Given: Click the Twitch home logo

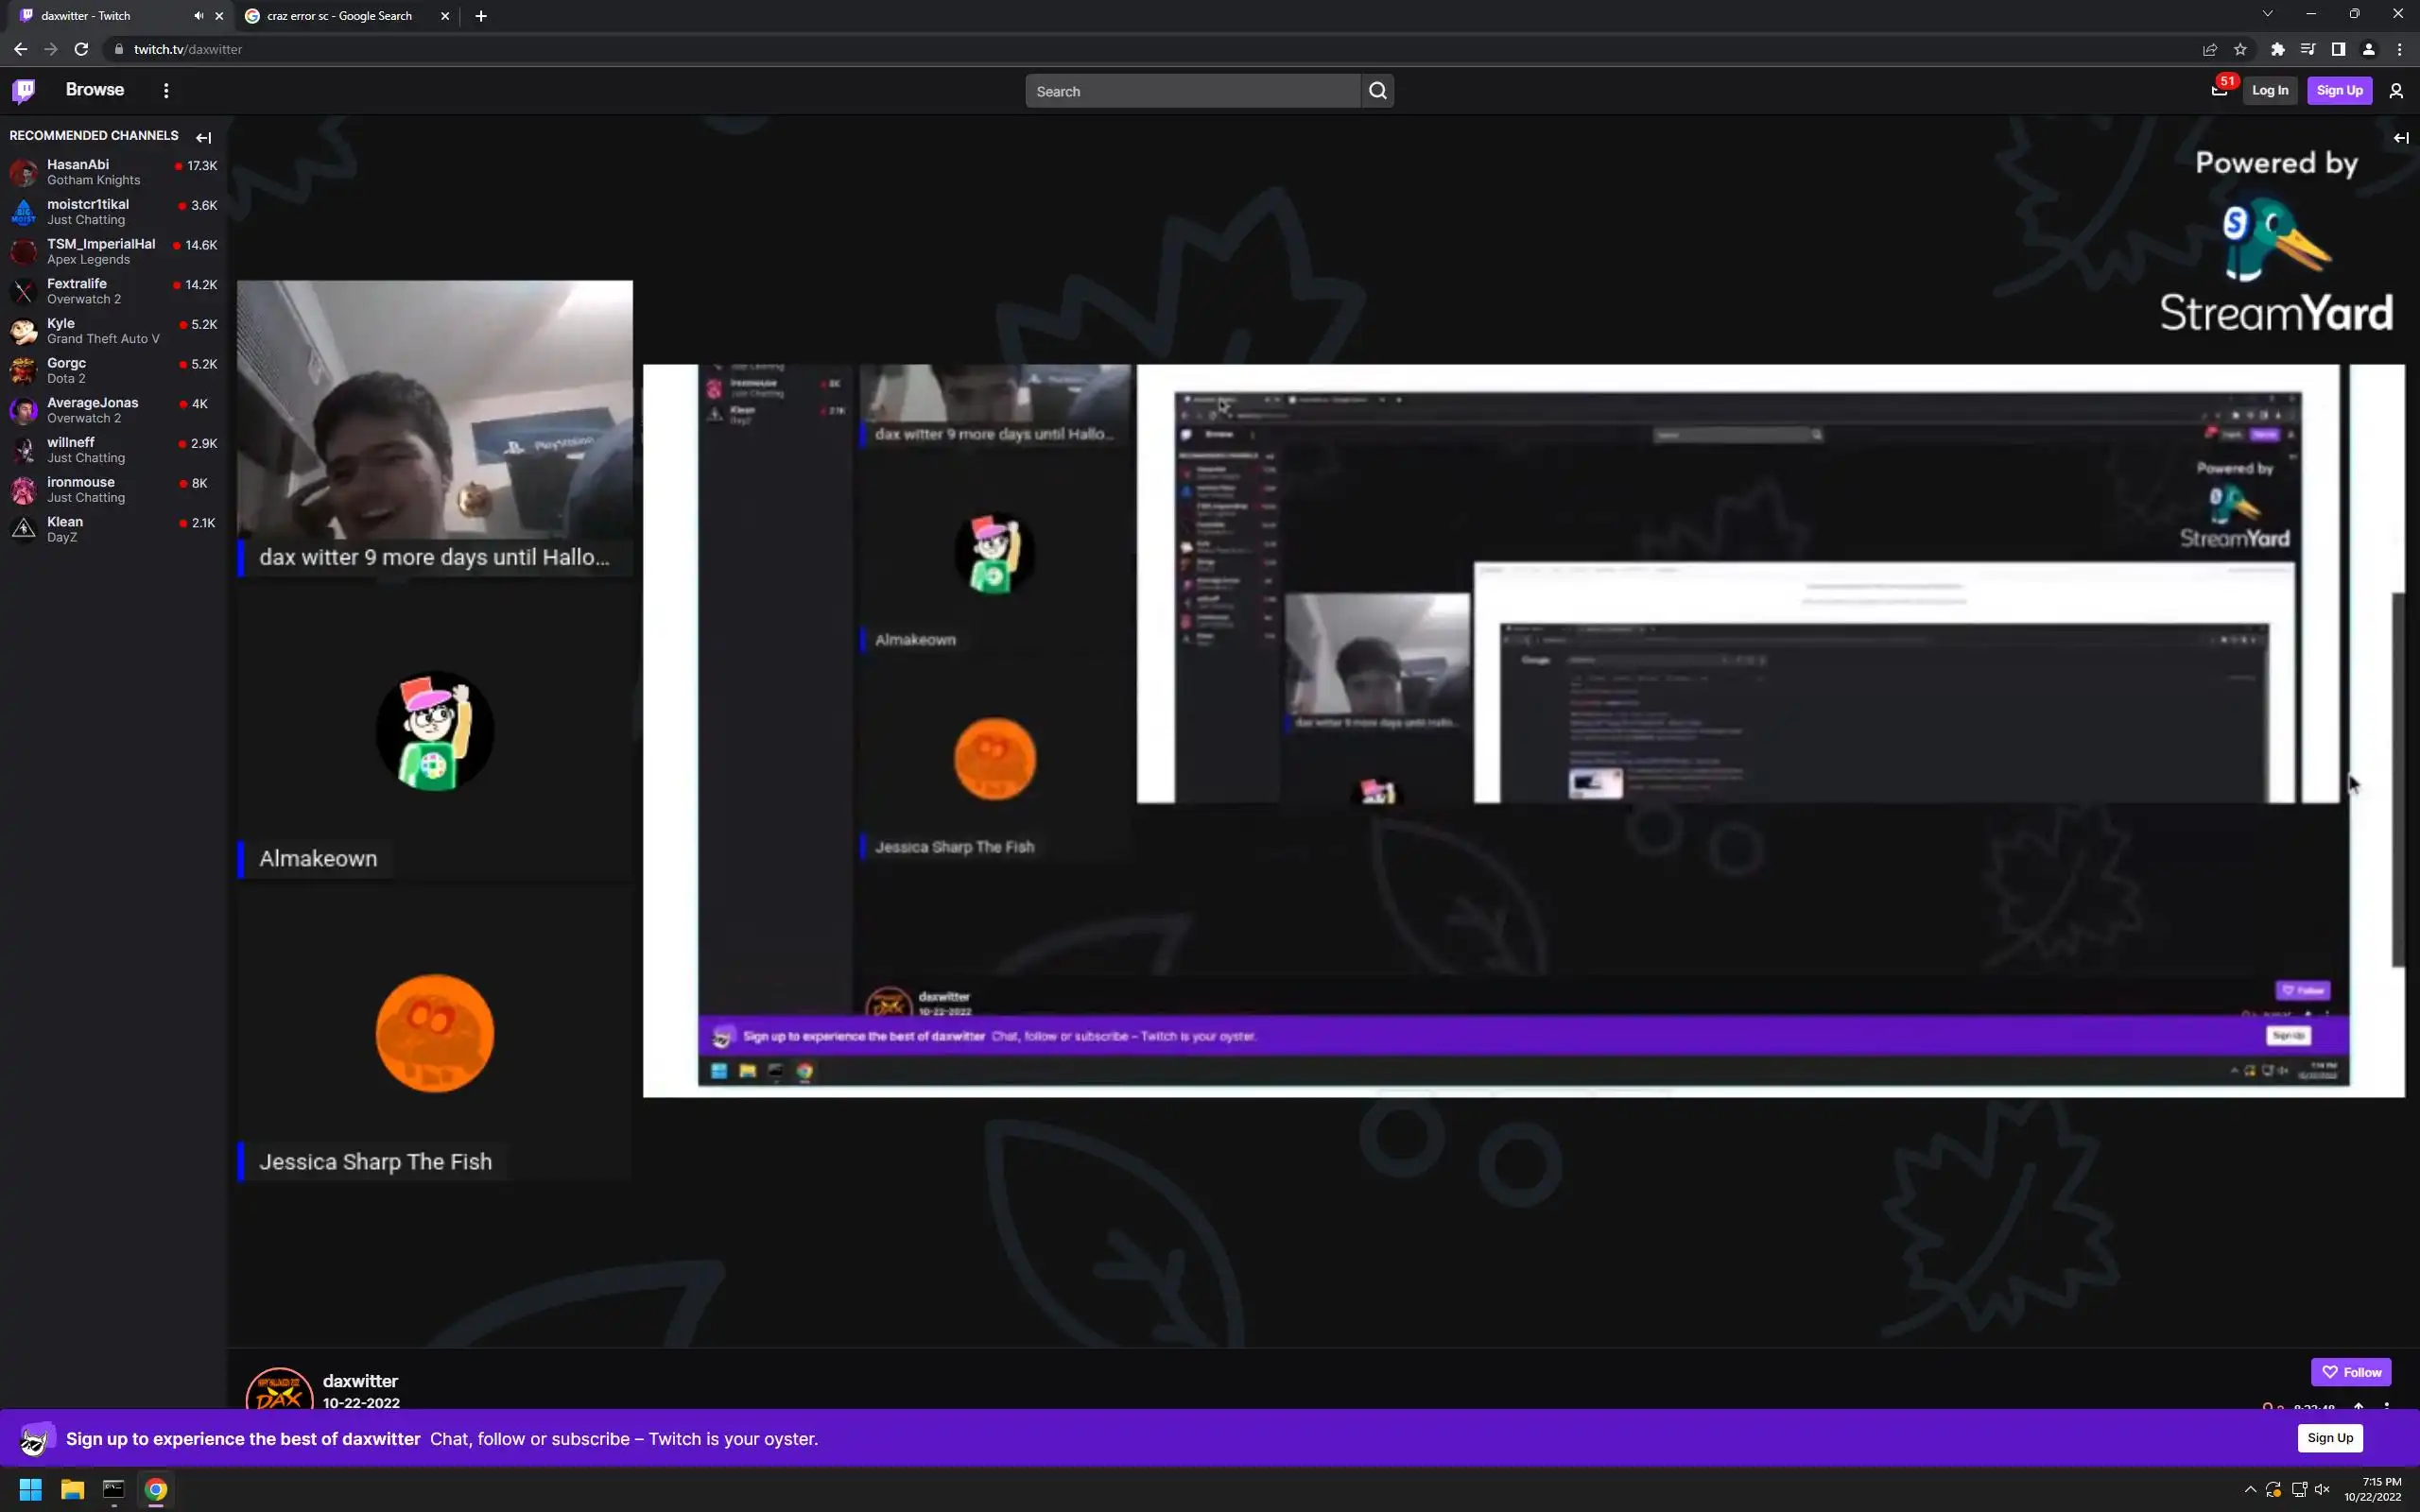Looking at the screenshot, I should click(24, 91).
